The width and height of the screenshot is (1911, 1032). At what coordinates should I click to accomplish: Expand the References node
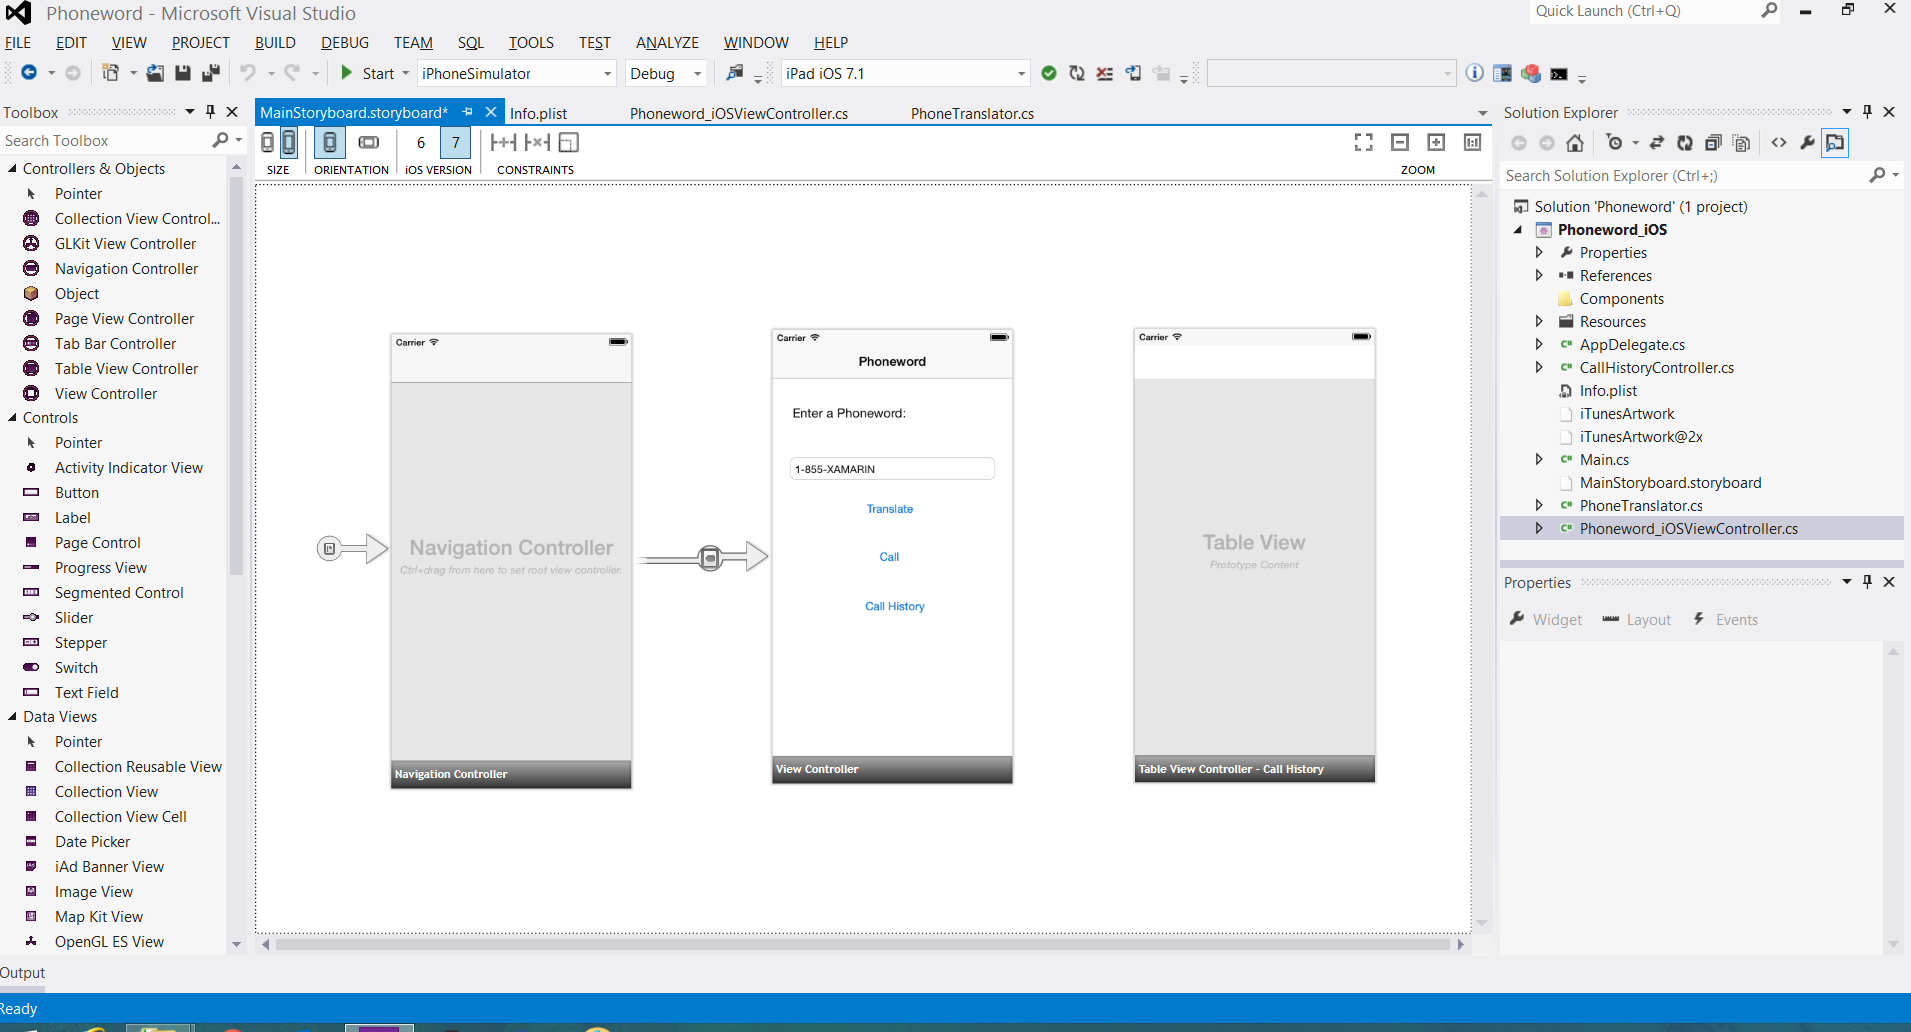point(1539,276)
